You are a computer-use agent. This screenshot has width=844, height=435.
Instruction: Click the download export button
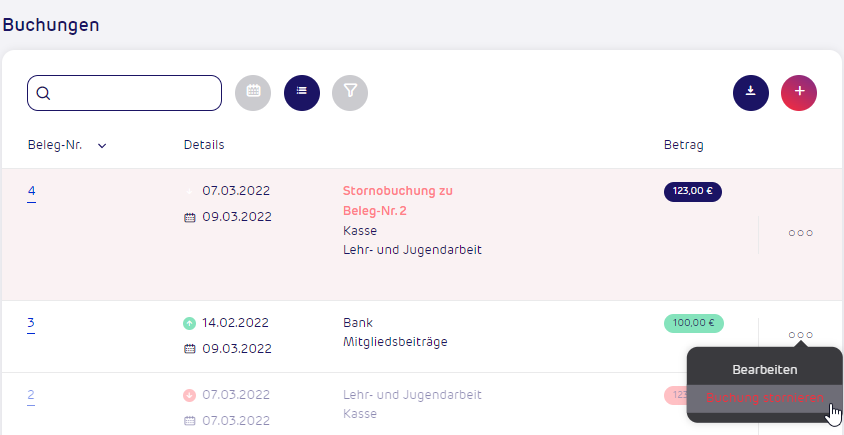[751, 93]
